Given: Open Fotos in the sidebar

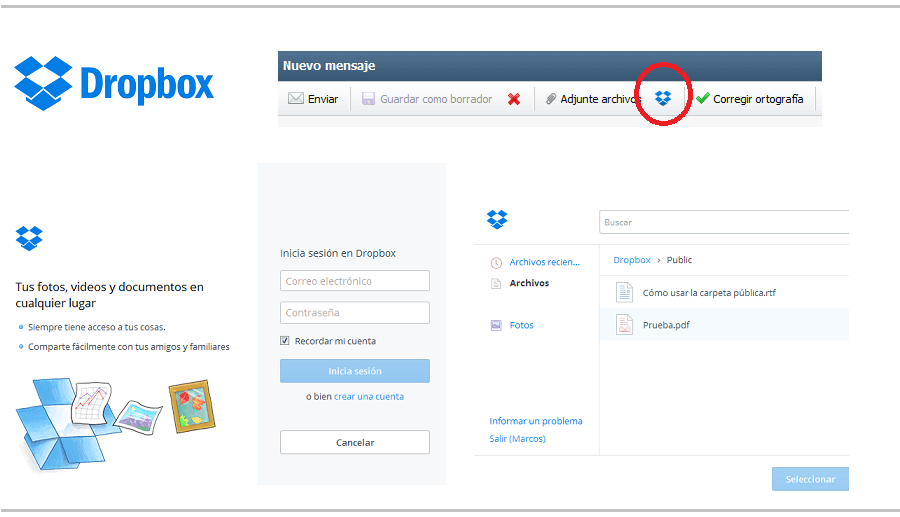Looking at the screenshot, I should tap(522, 325).
